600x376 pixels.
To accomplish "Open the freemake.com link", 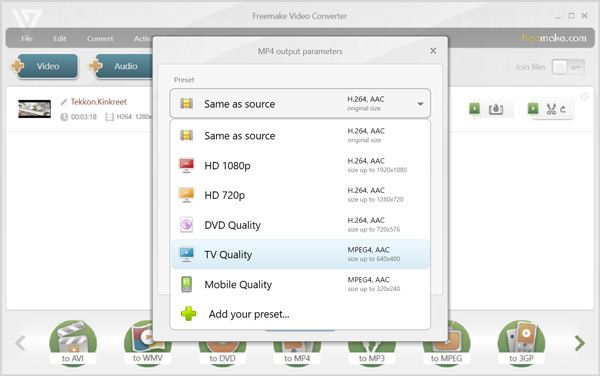I will coord(554,38).
